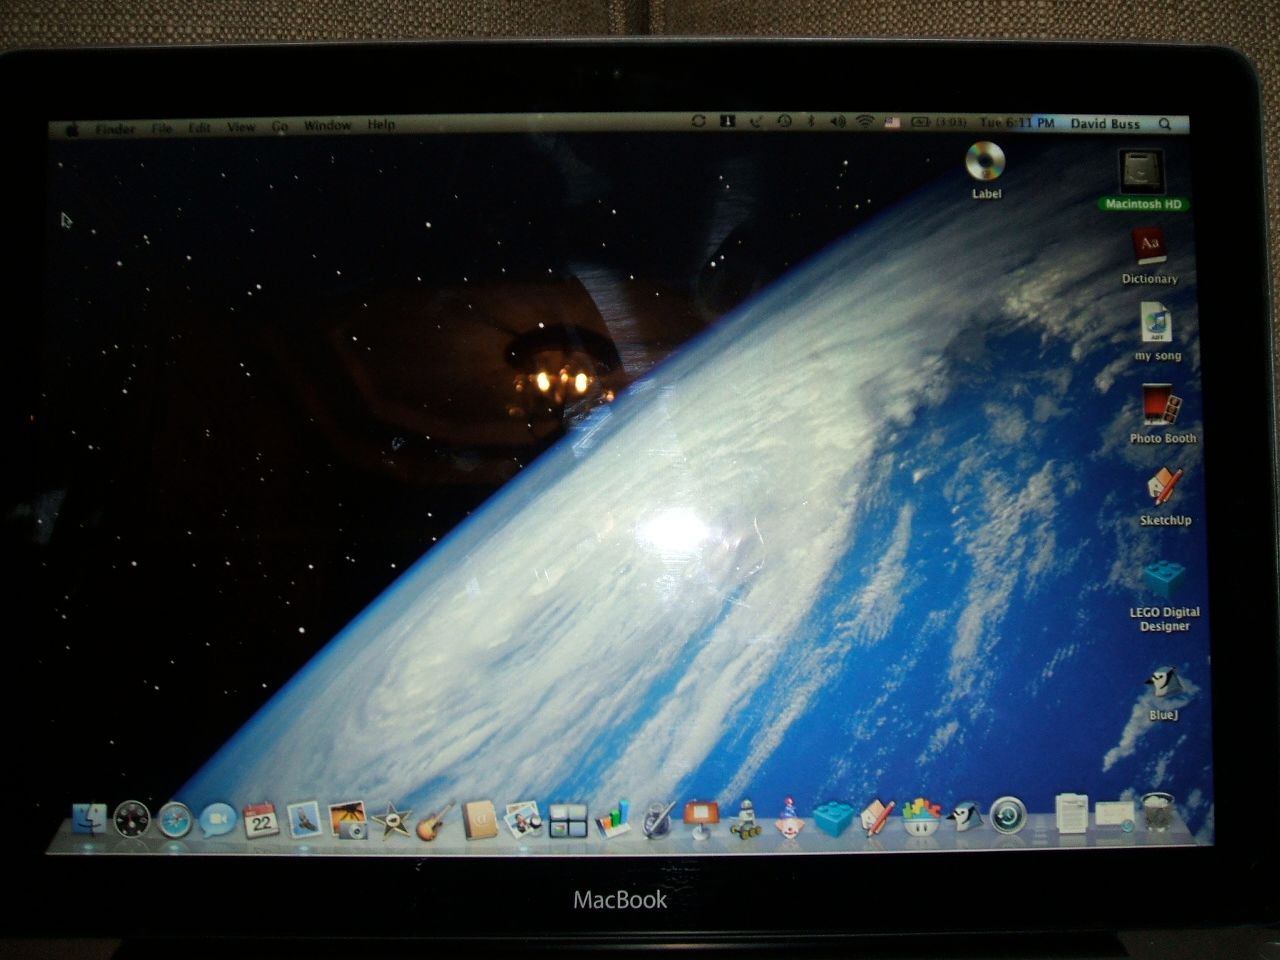Image resolution: width=1280 pixels, height=960 pixels.
Task: Toggle Bluetooth via its menu bar icon
Action: 811,124
